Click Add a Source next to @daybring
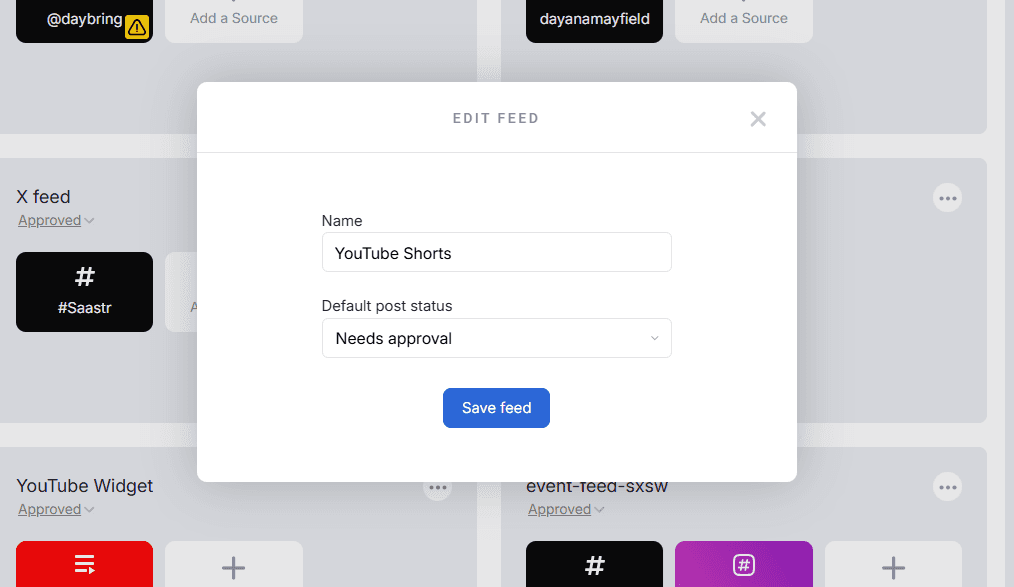Image resolution: width=1014 pixels, height=587 pixels. click(233, 17)
